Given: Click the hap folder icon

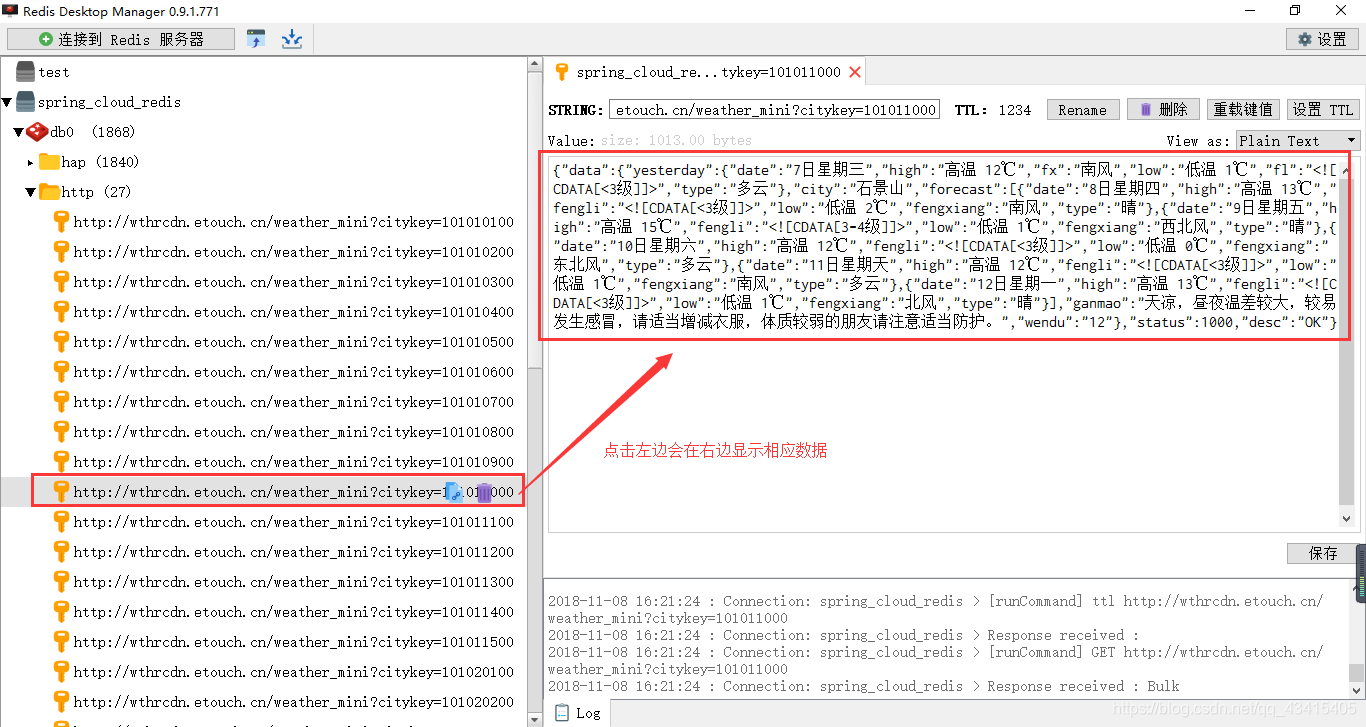Looking at the screenshot, I should tap(49, 162).
